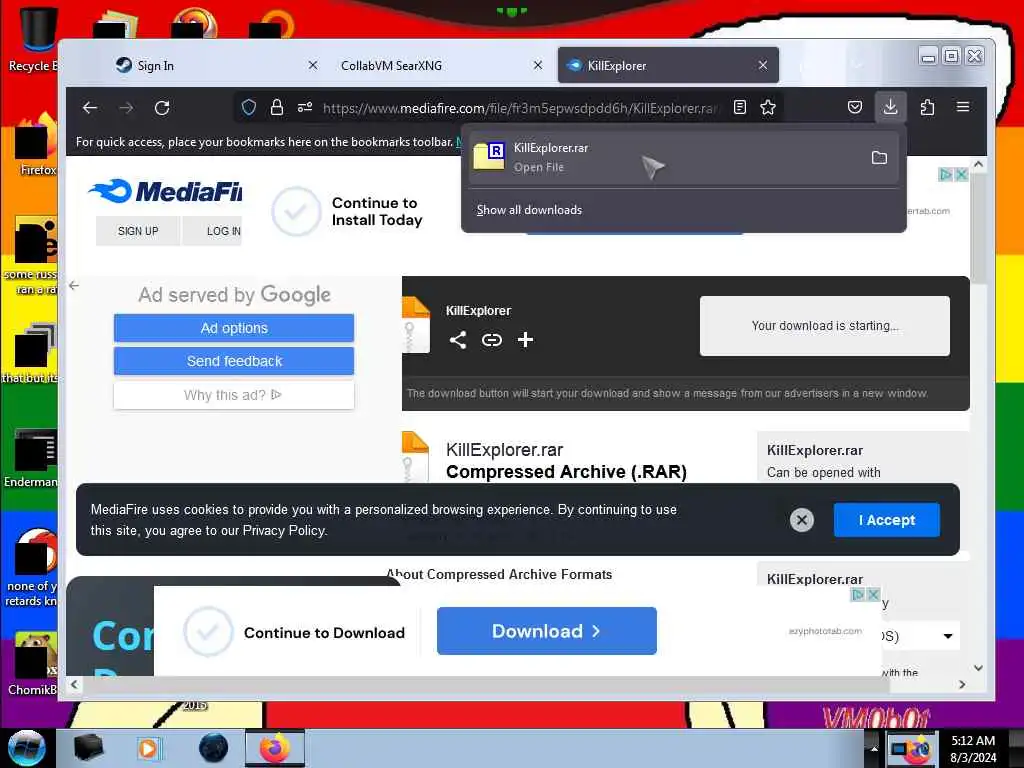The image size is (1024, 768).
Task: Open the Firefox taskbar button
Action: click(x=275, y=748)
